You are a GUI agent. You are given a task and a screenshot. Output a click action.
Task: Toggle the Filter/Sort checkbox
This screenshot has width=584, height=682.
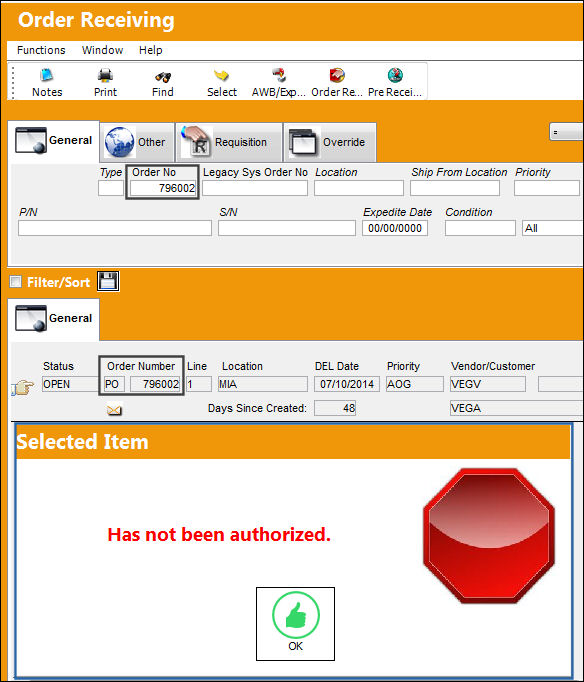point(16,282)
